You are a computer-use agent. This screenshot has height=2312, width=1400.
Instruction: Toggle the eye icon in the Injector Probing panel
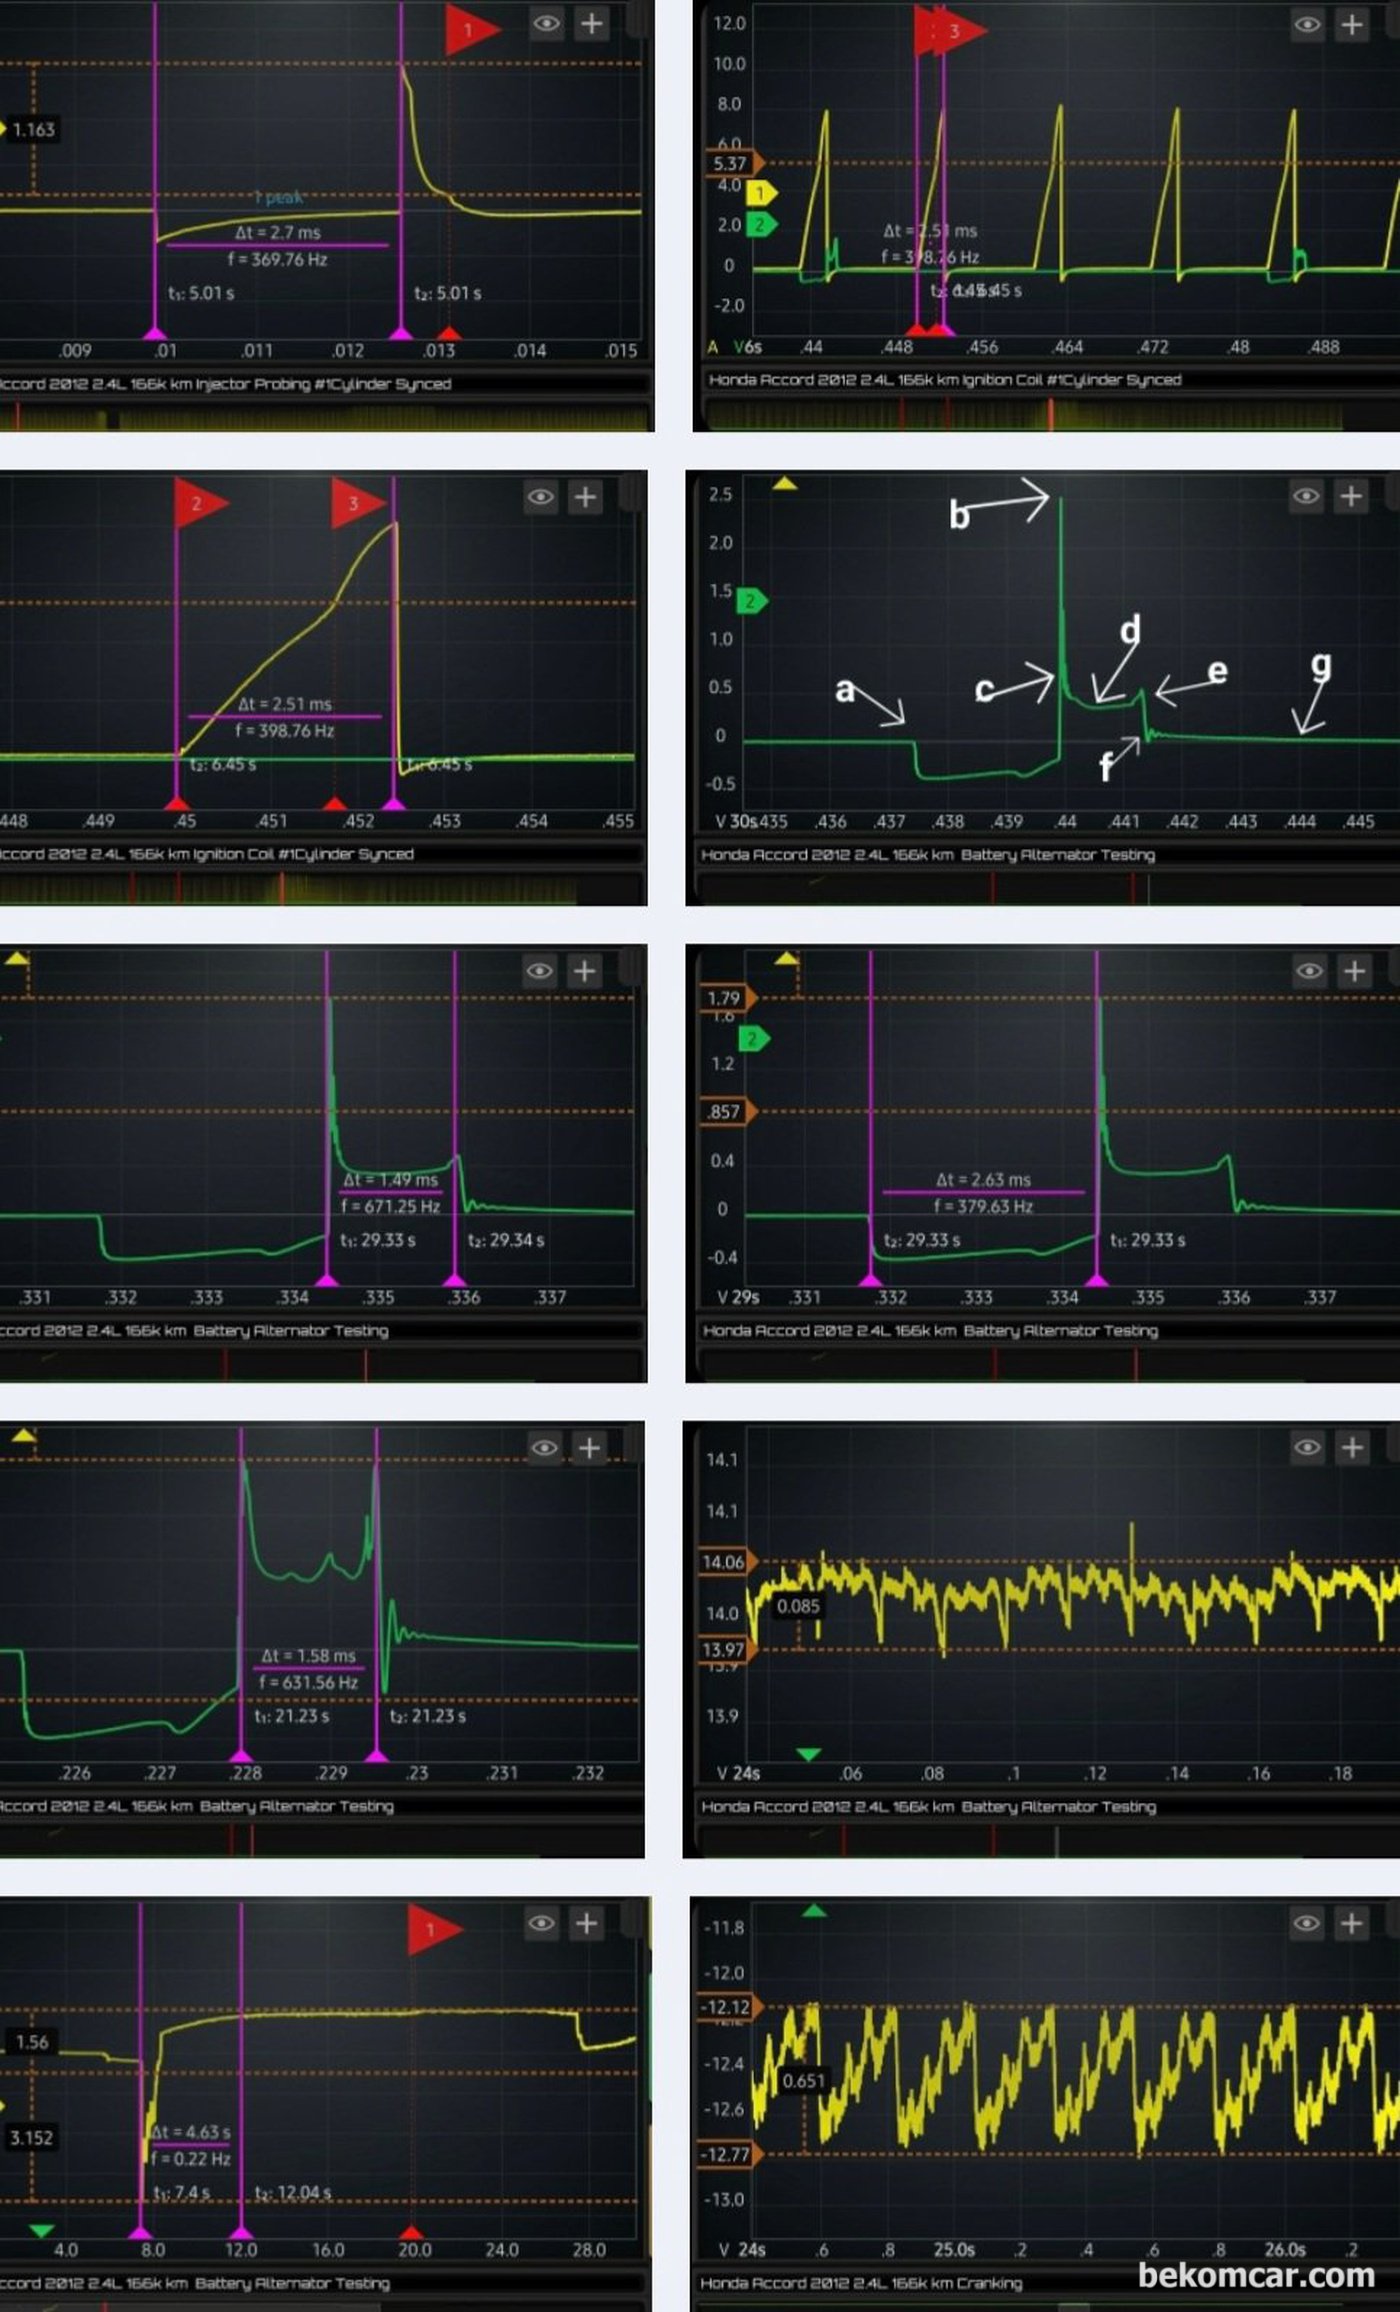(546, 24)
